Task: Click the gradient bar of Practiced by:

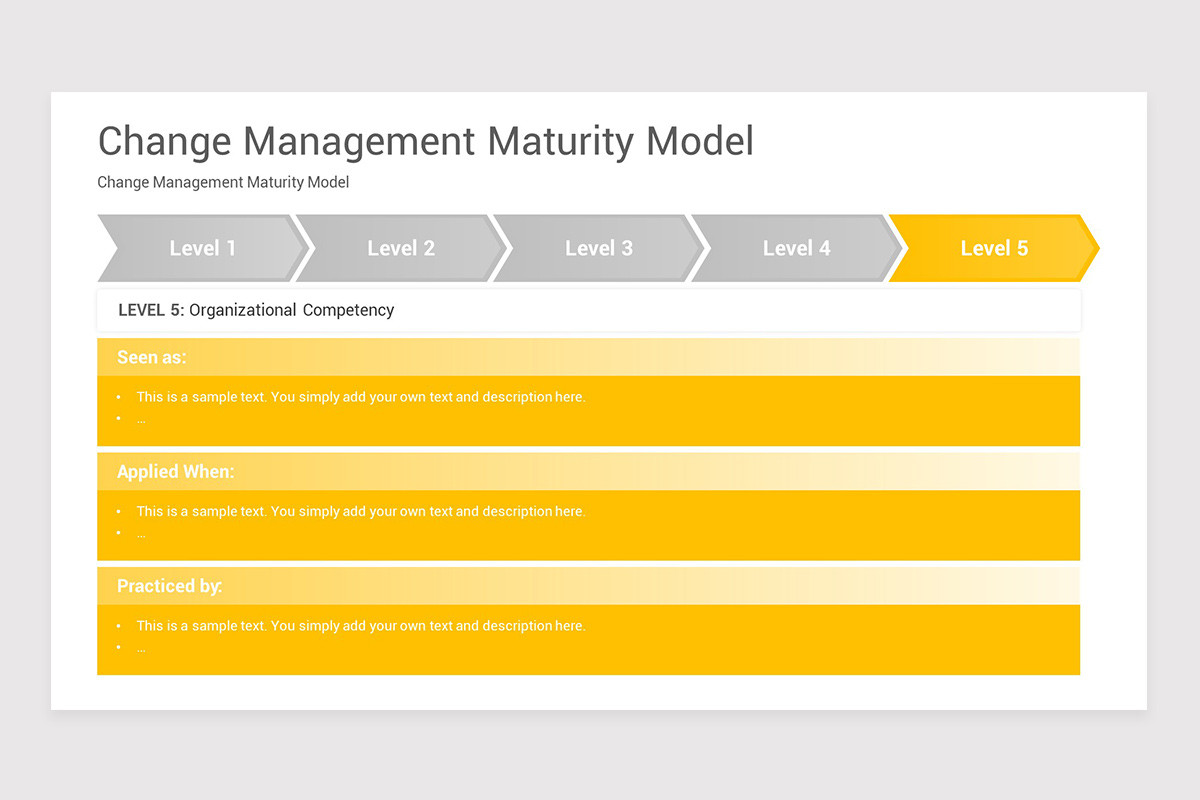Action: [700, 586]
